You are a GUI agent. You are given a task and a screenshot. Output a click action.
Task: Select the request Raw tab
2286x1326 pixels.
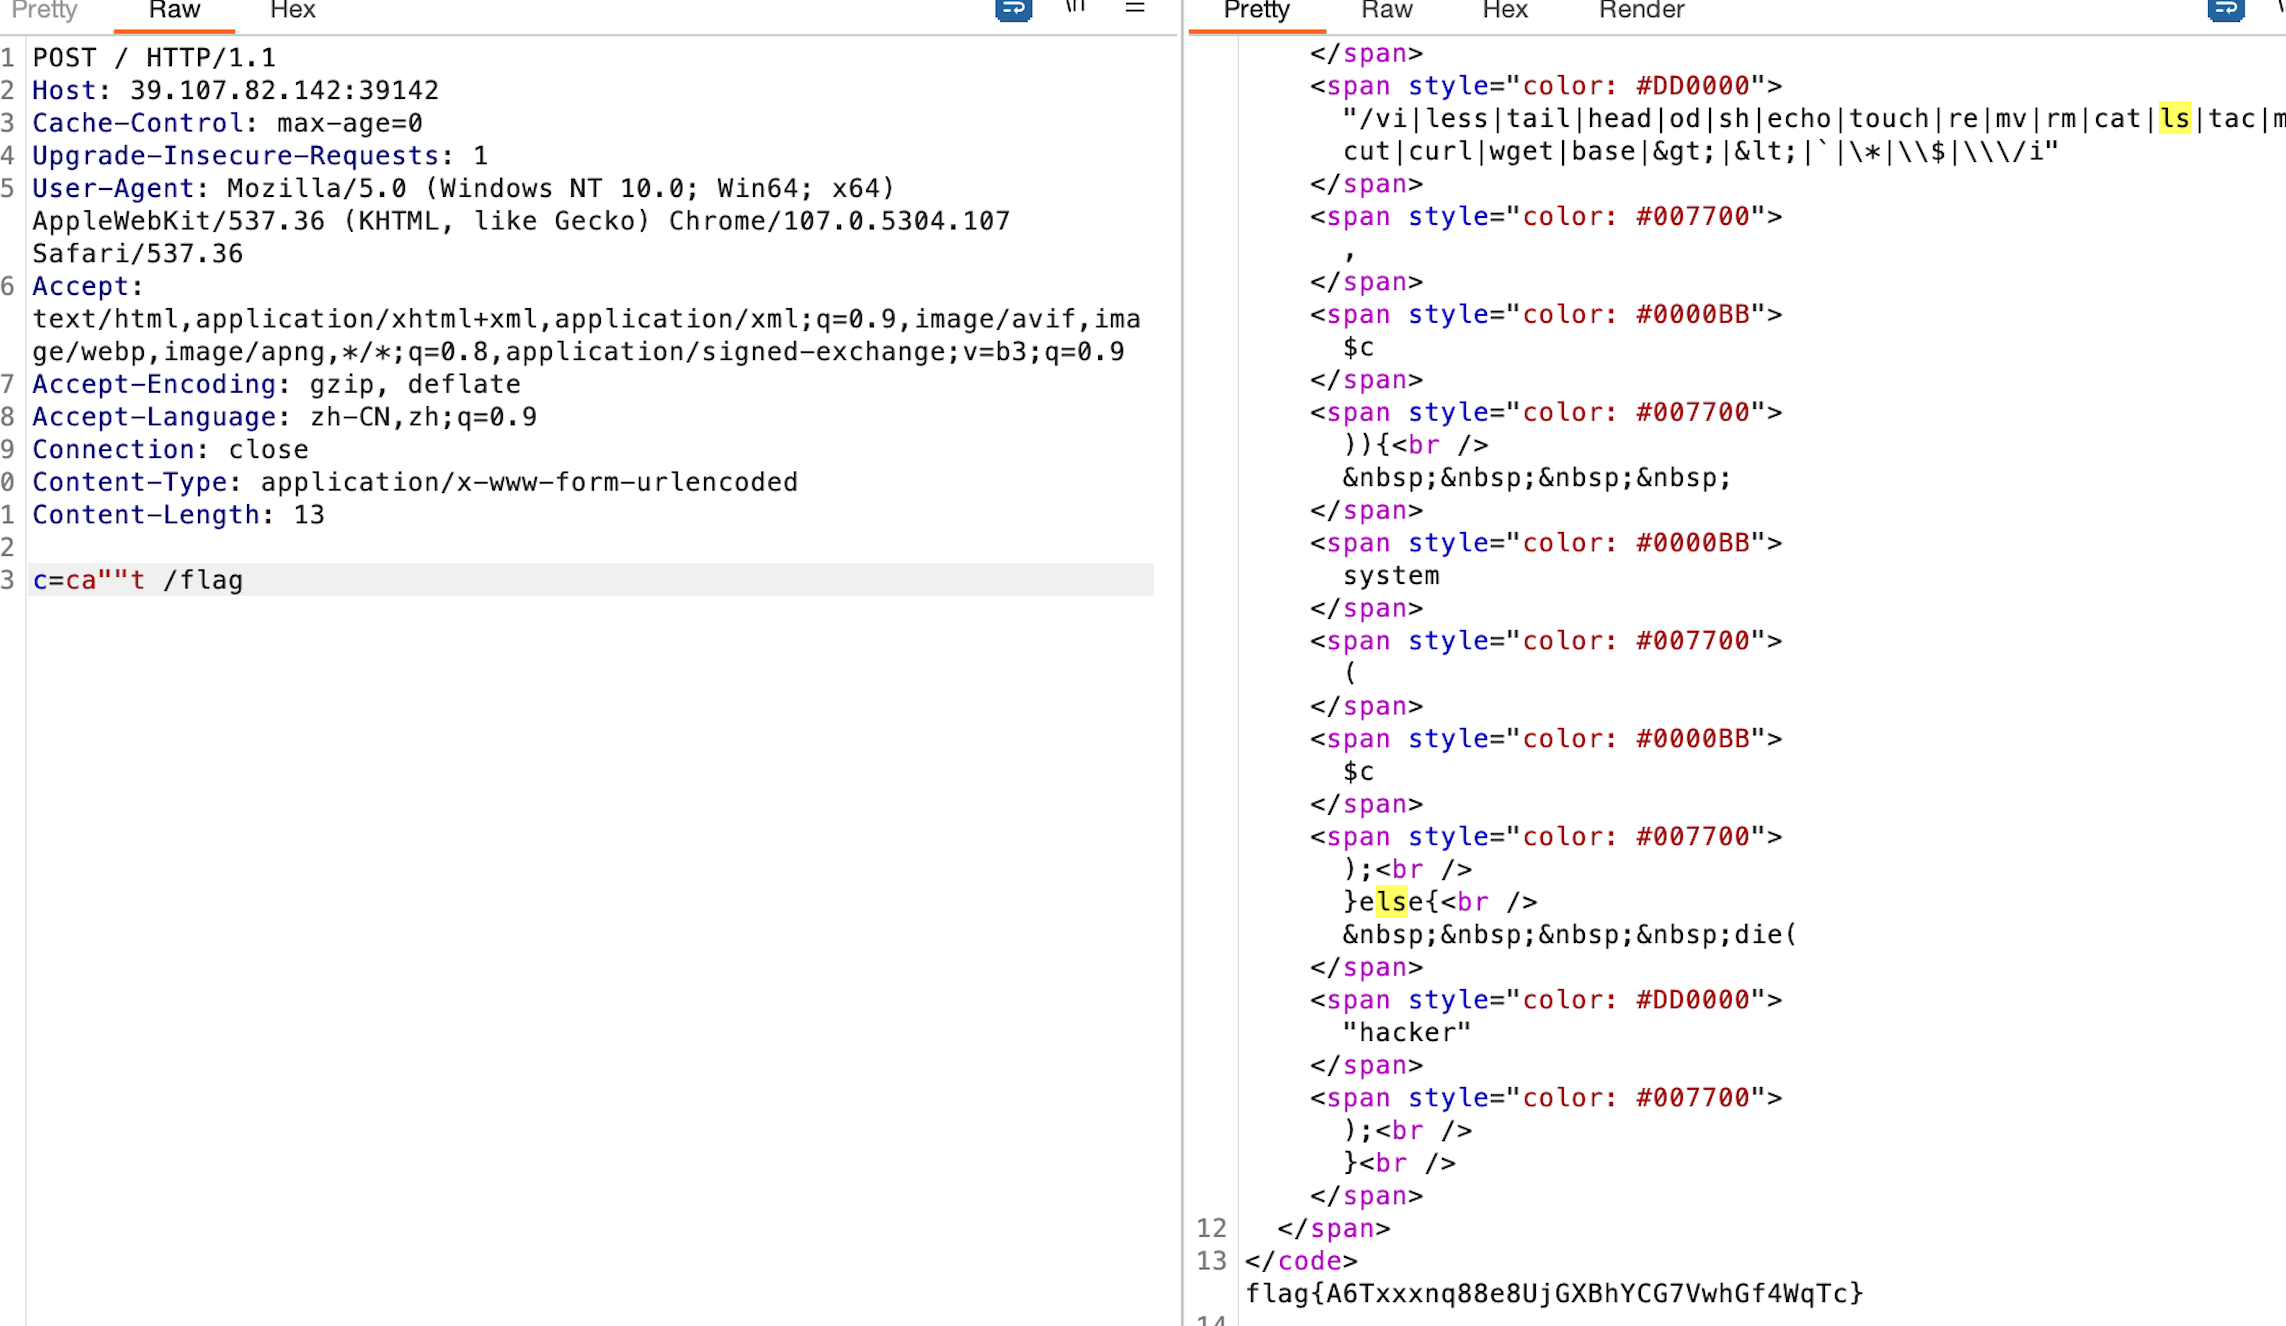(x=174, y=10)
